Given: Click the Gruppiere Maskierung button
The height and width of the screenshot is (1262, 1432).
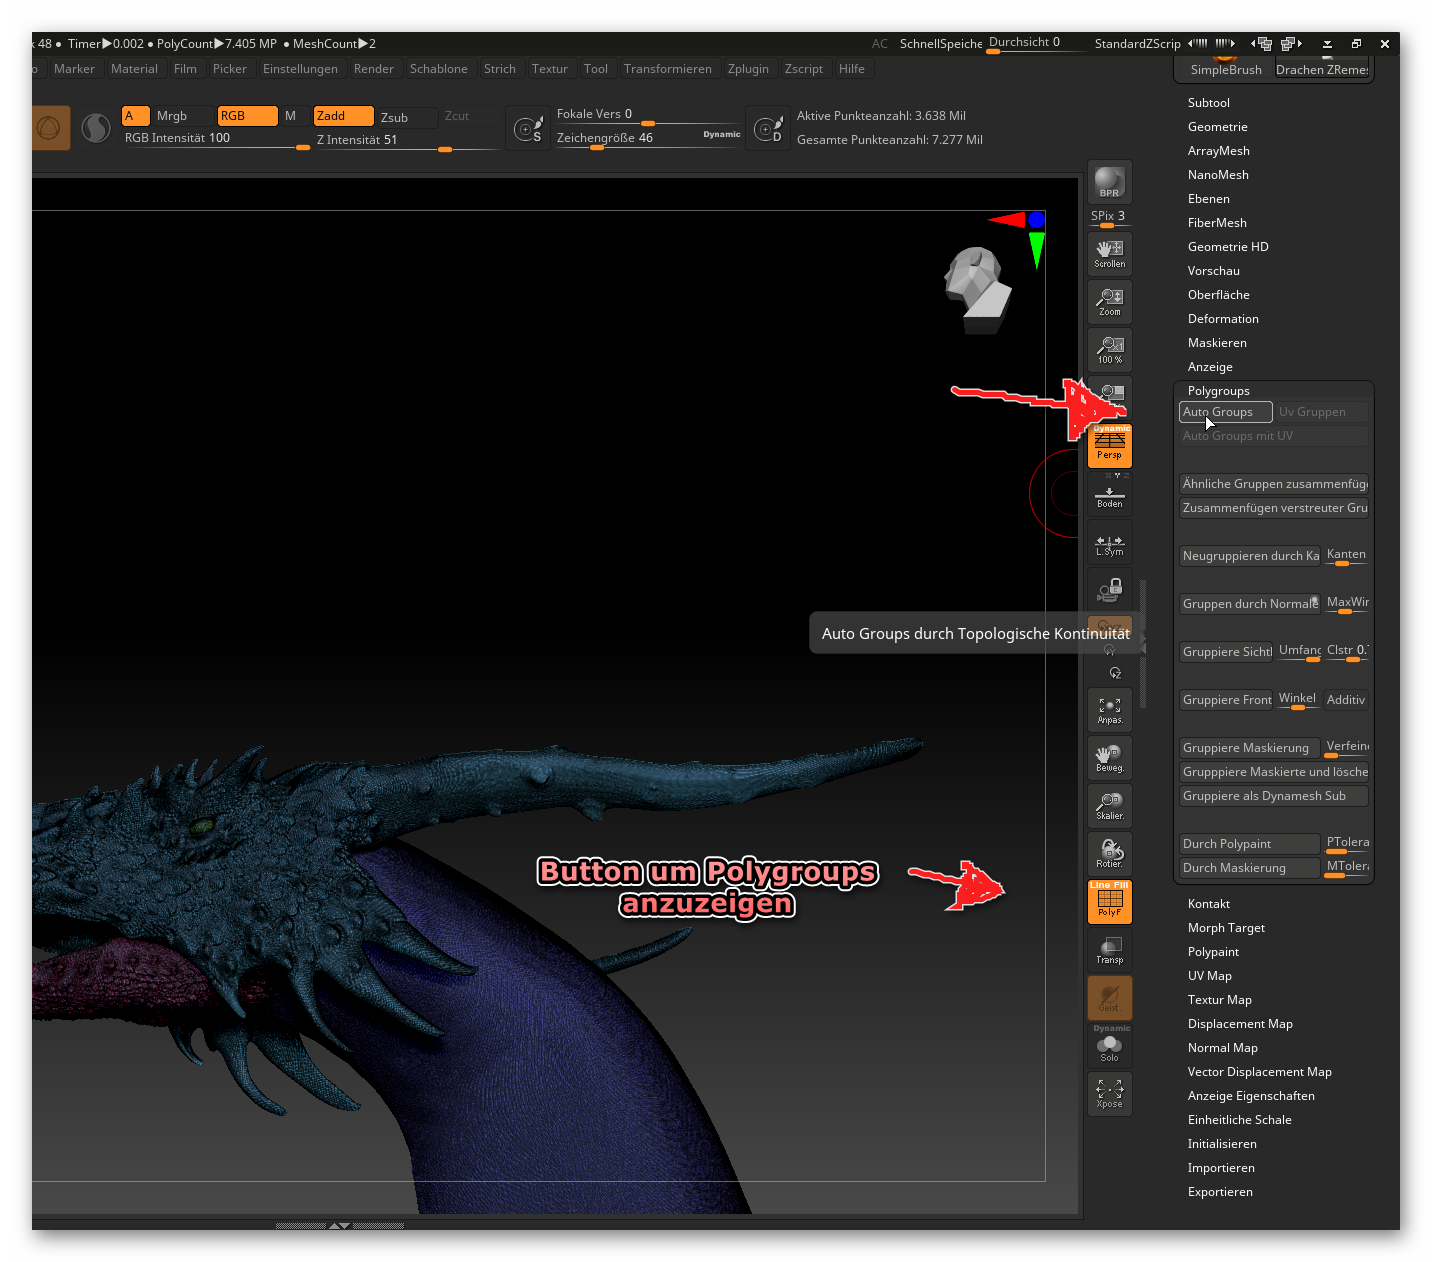Looking at the screenshot, I should click(x=1248, y=748).
